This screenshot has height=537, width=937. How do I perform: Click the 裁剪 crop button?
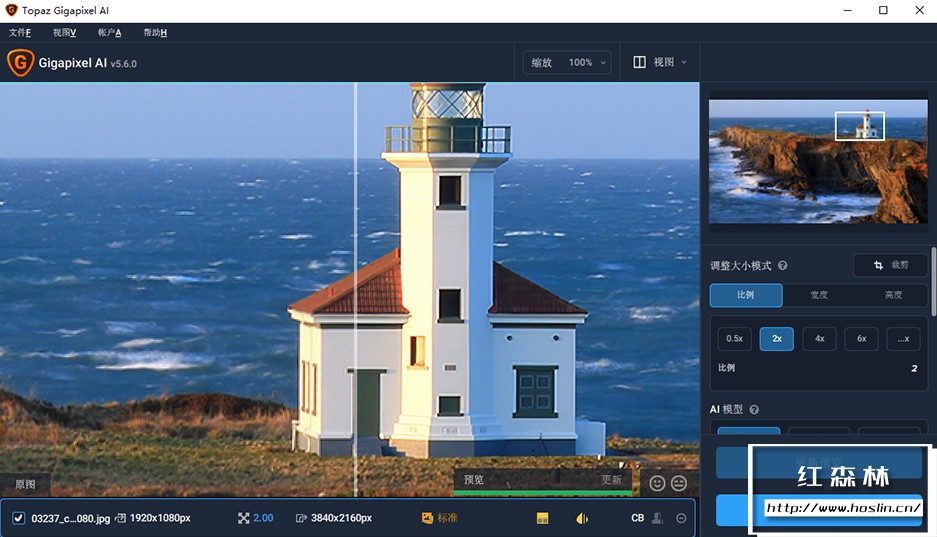click(x=890, y=265)
